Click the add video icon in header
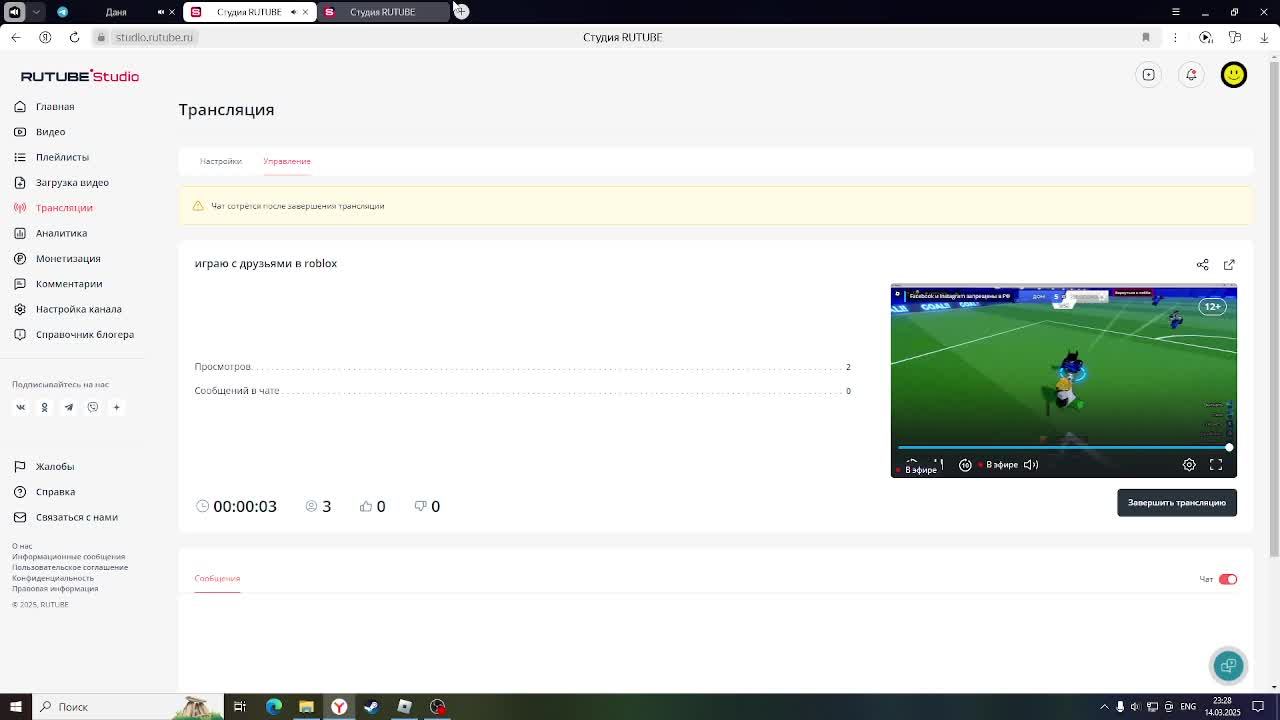Screen dimensions: 1280x720 coord(1149,74)
